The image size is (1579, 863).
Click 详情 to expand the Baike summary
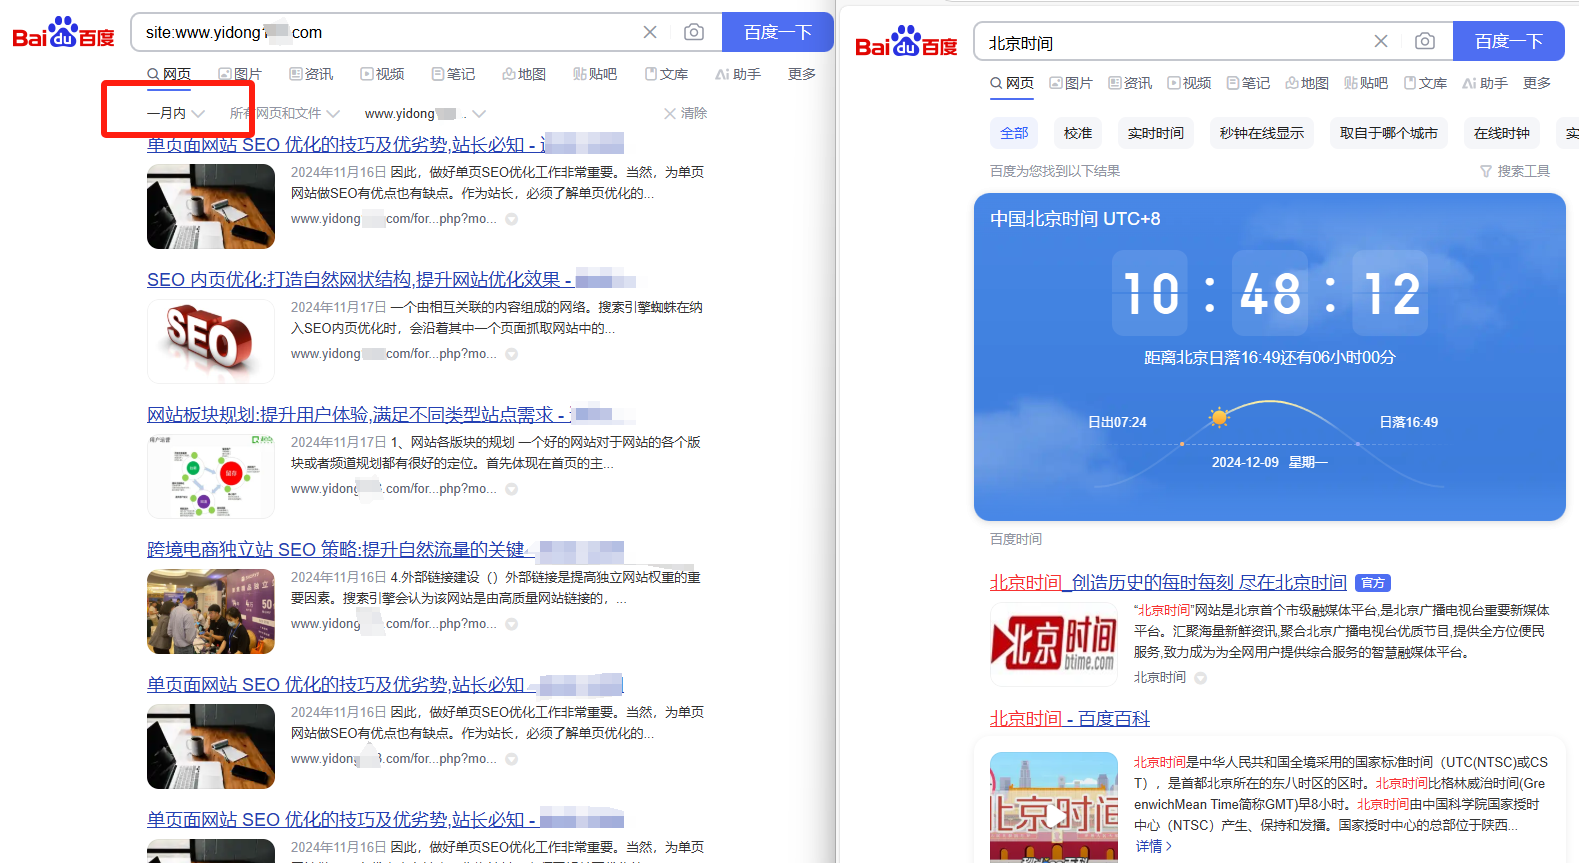pos(1153,846)
